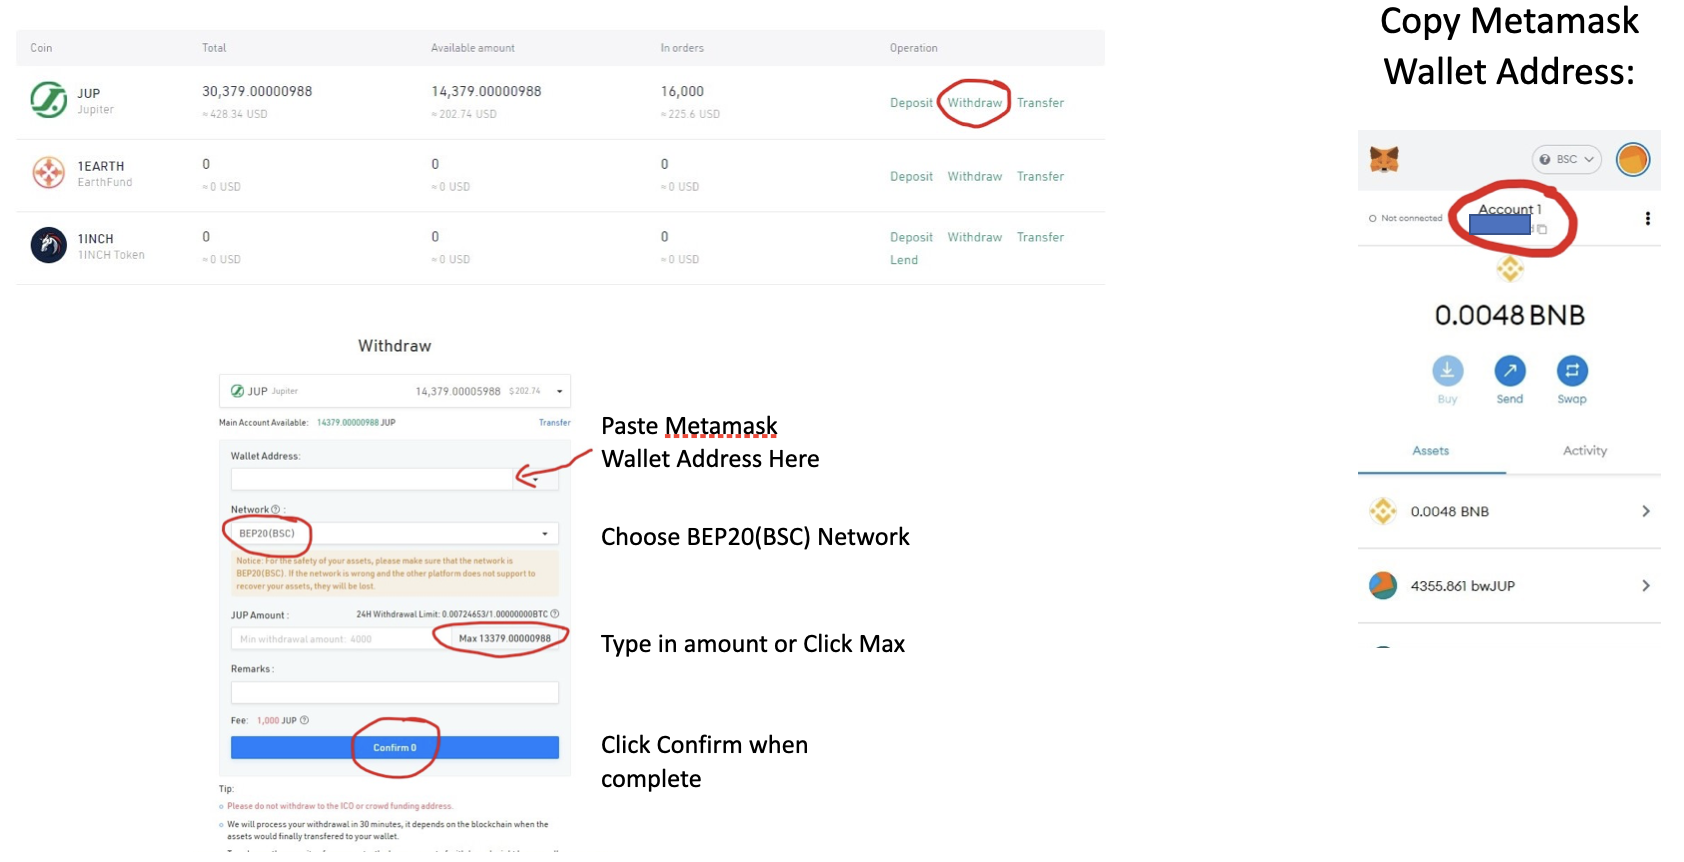The image size is (1684, 862).
Task: Click the Max 13379.00000988 button
Action: (x=504, y=638)
